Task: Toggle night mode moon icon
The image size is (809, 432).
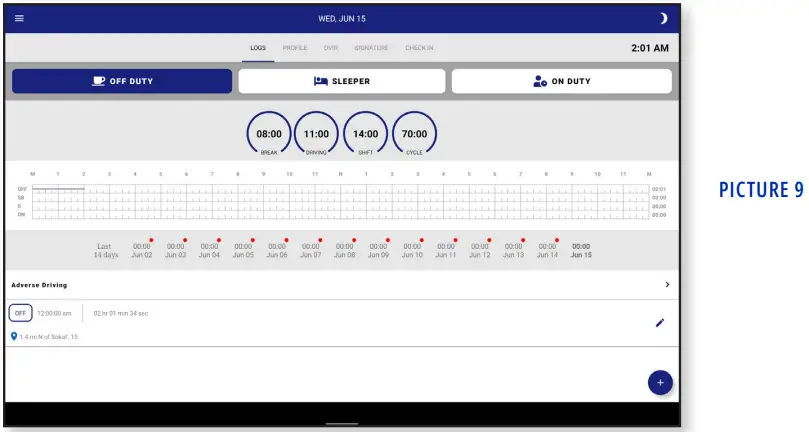Action: tap(664, 18)
